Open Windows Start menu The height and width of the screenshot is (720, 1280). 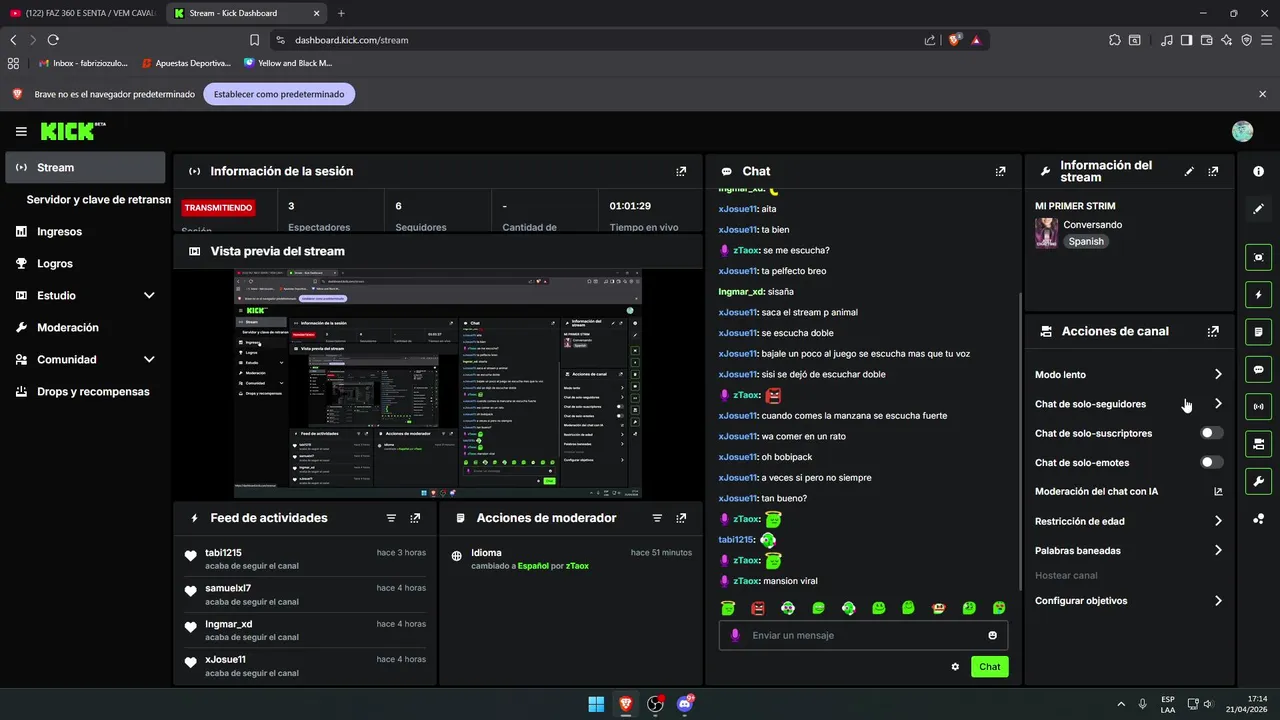[596, 704]
